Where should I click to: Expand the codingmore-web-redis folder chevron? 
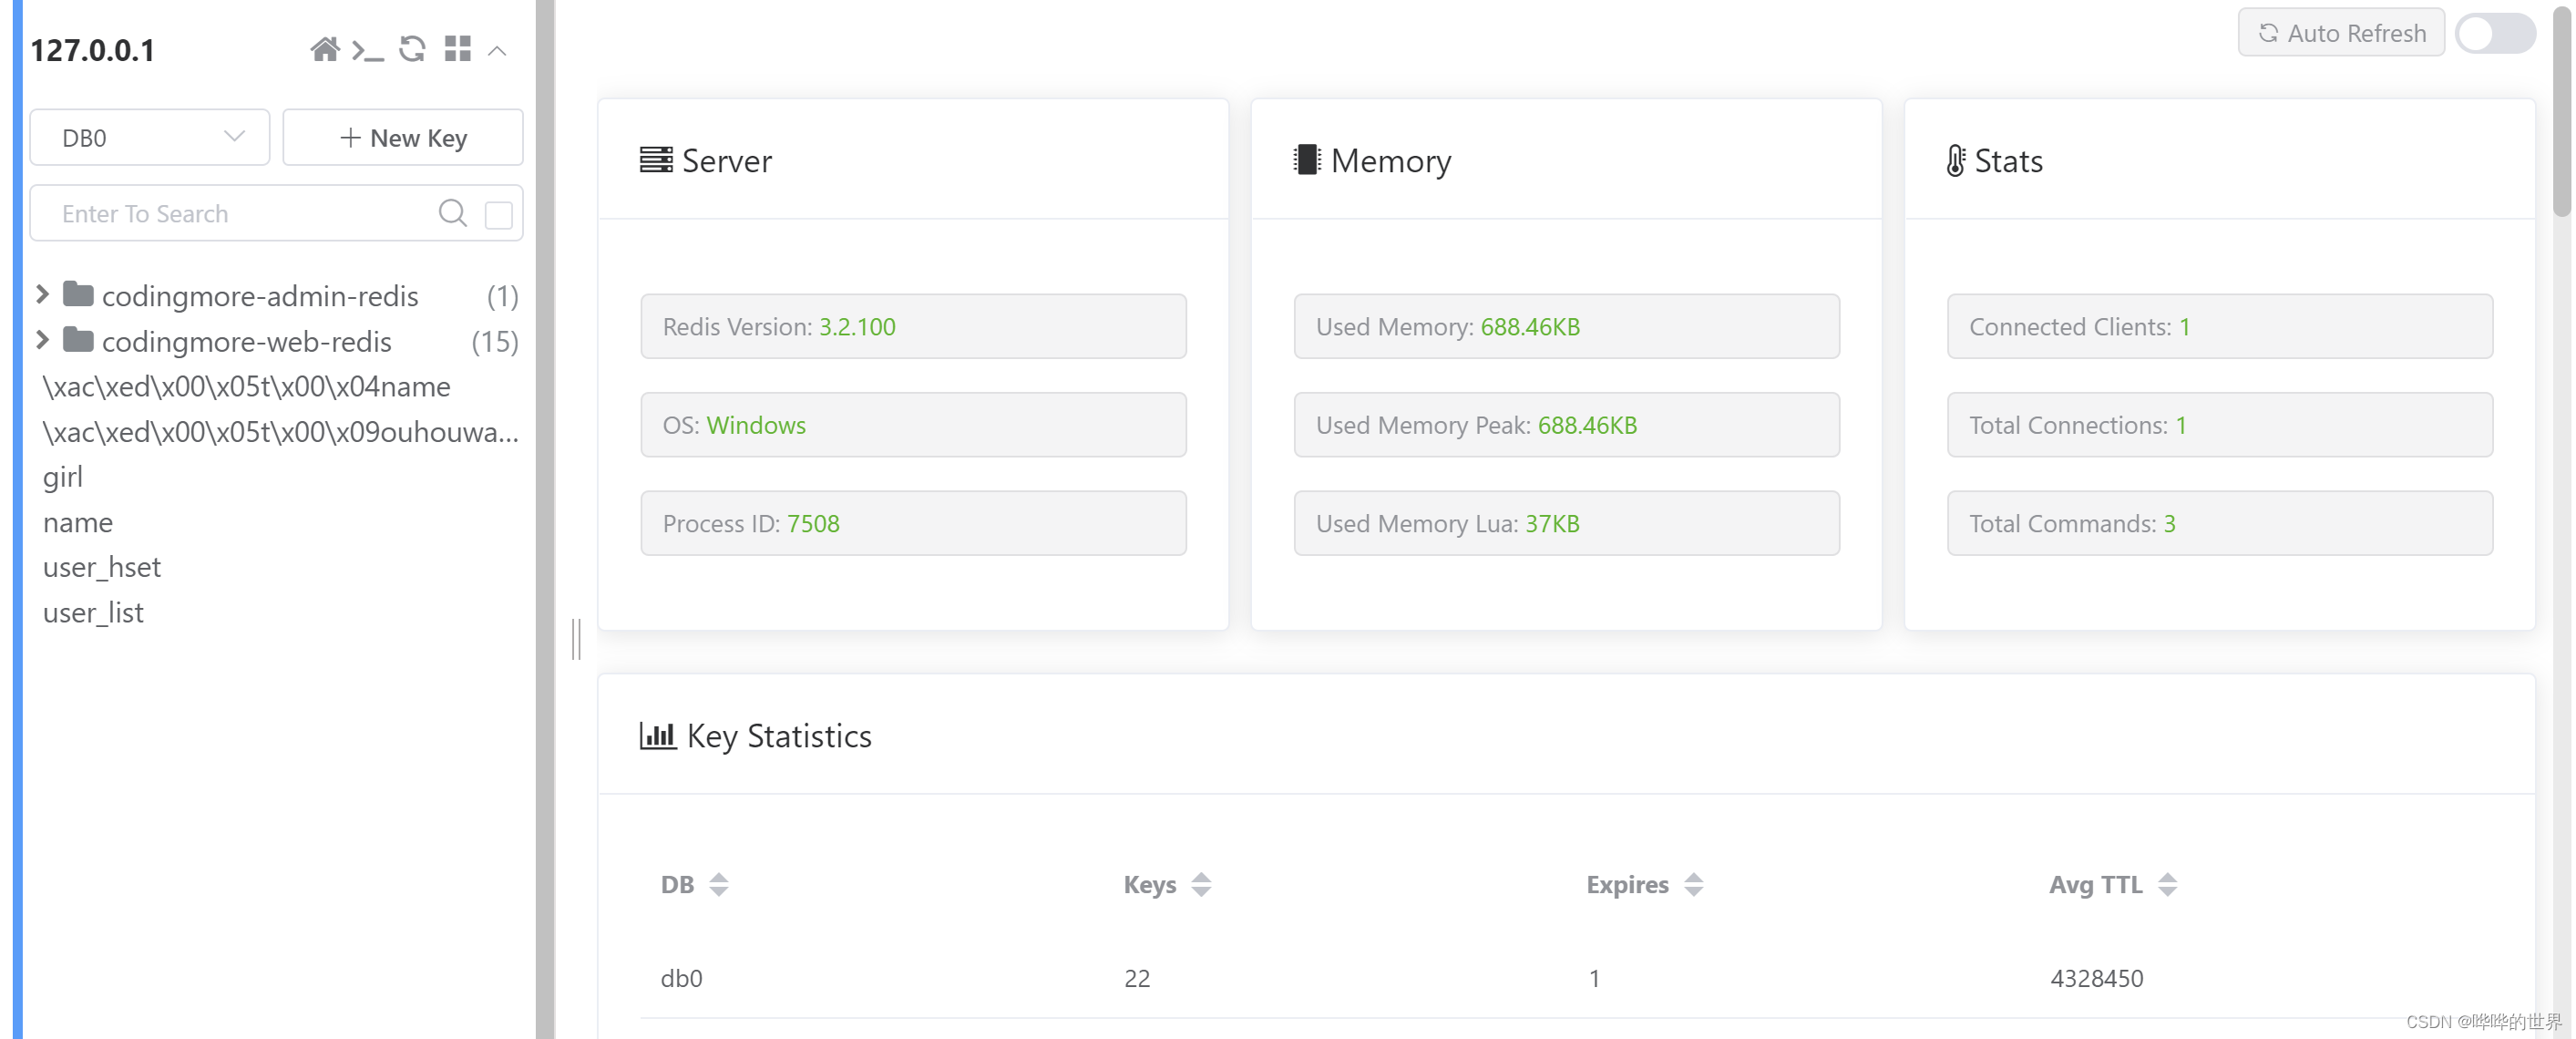tap(42, 341)
